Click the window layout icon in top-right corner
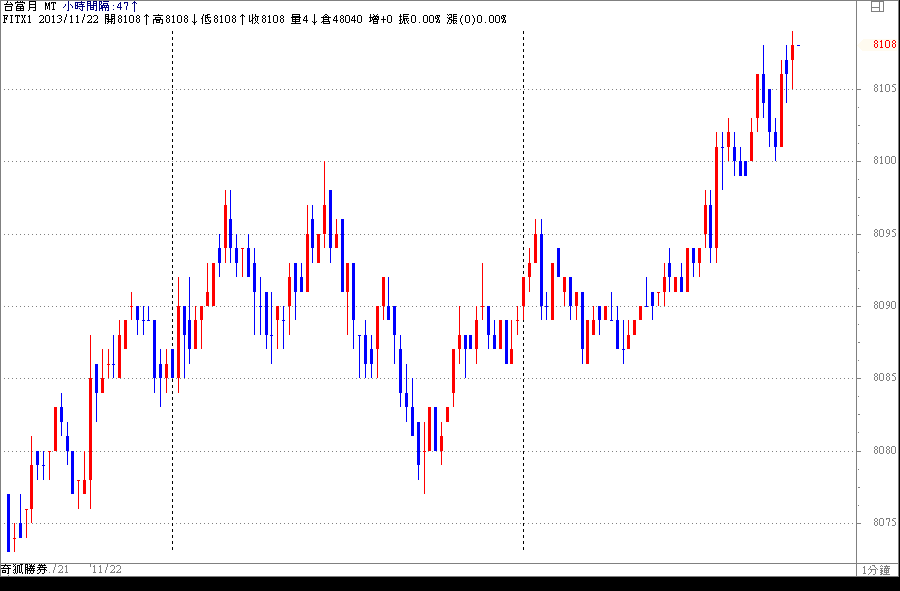The width and height of the screenshot is (900, 591). point(877,6)
